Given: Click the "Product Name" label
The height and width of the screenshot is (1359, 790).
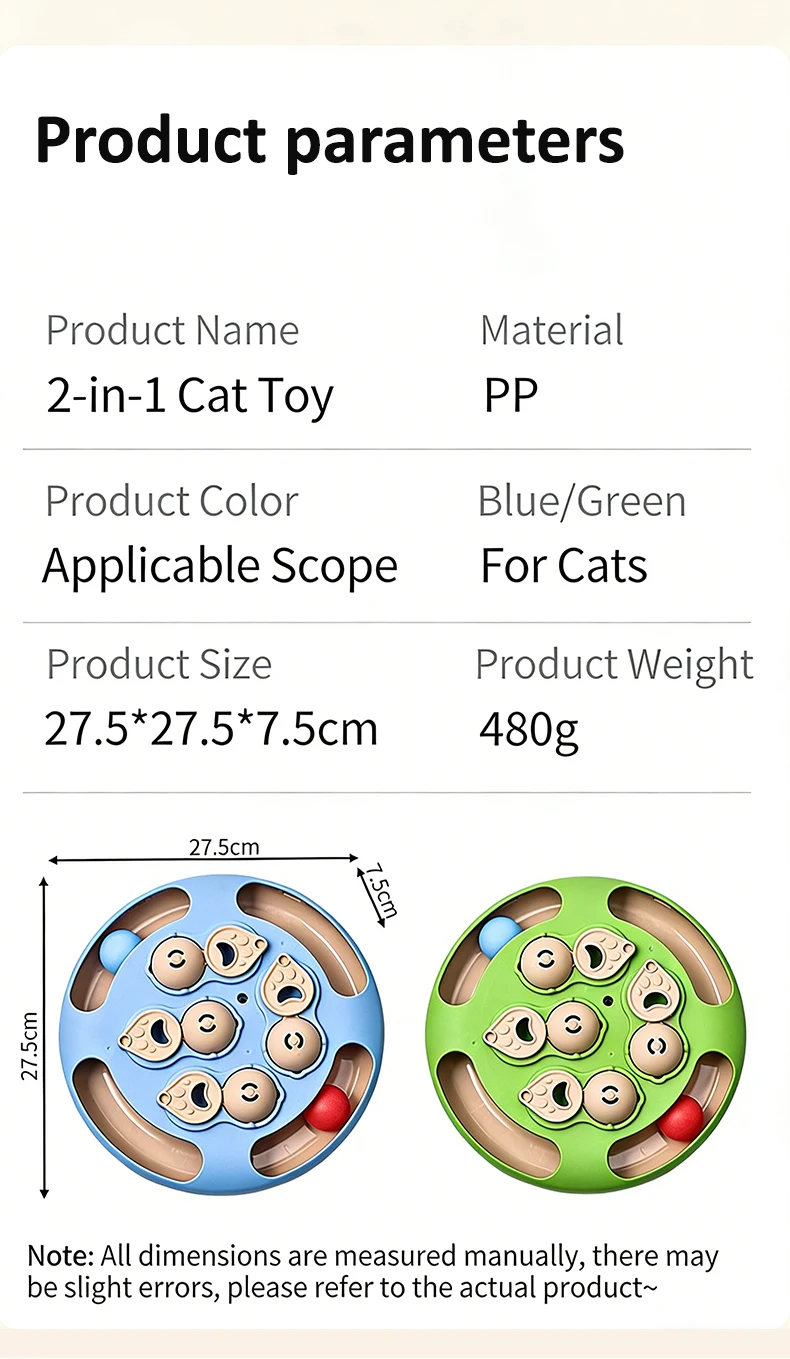Looking at the screenshot, I should click(172, 330).
